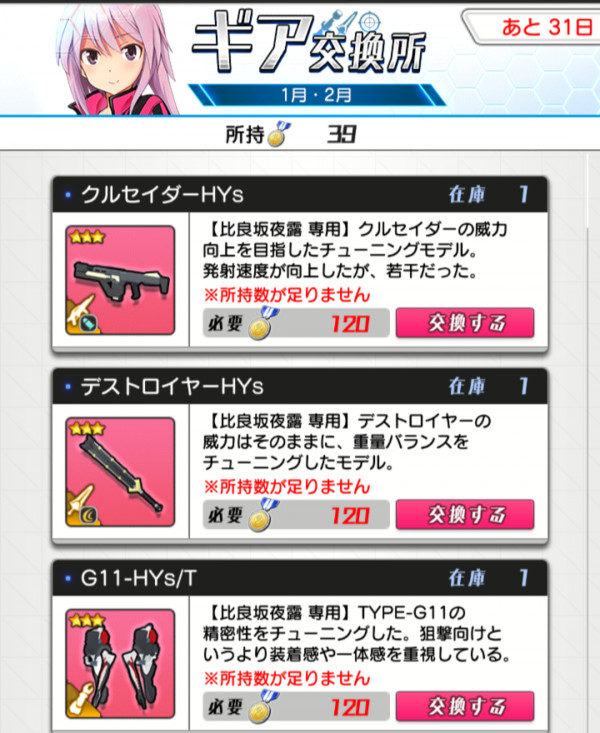Click the 1月・2月 period banner
This screenshot has height=733, width=600.
(317, 95)
